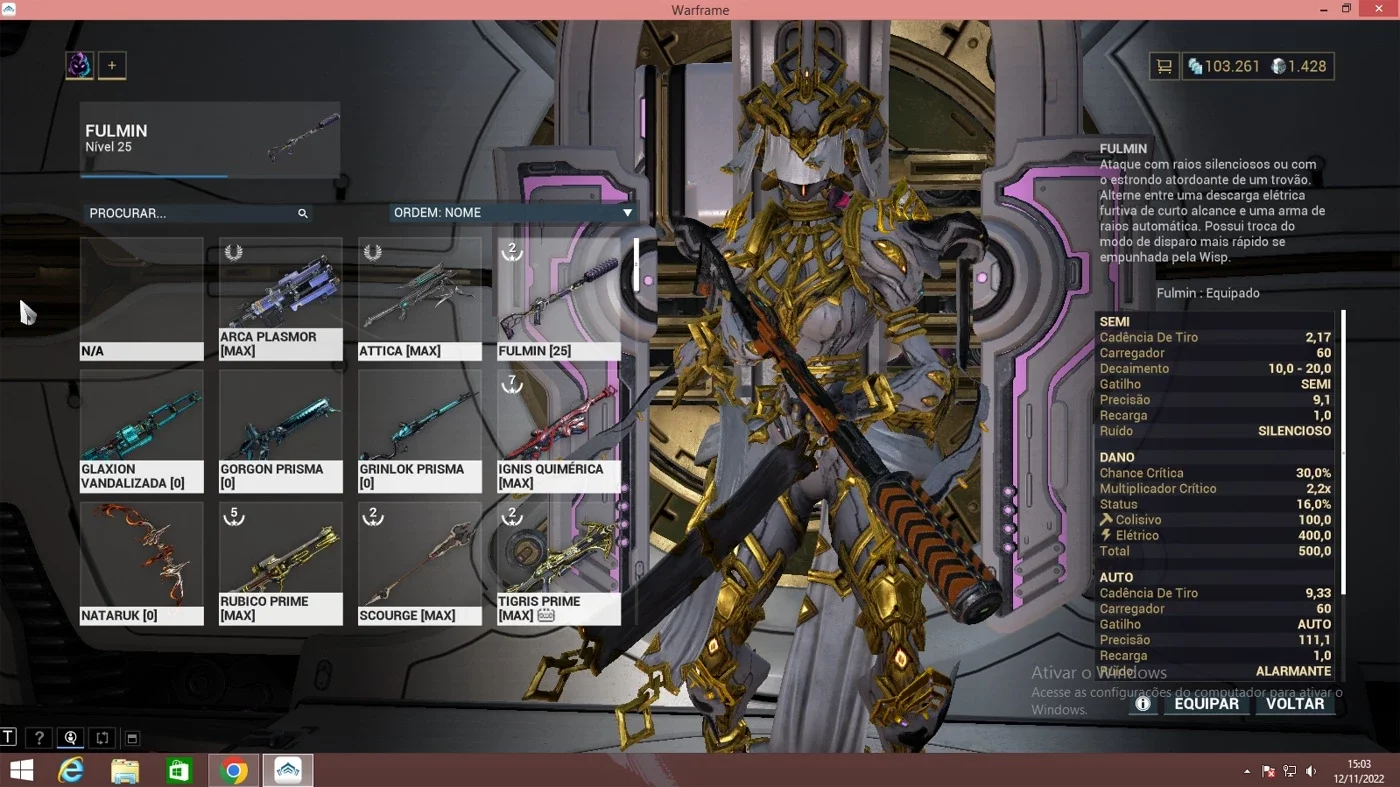Image resolution: width=1400 pixels, height=787 pixels.
Task: Click the forma badge 2 on Scourge
Action: point(373,516)
